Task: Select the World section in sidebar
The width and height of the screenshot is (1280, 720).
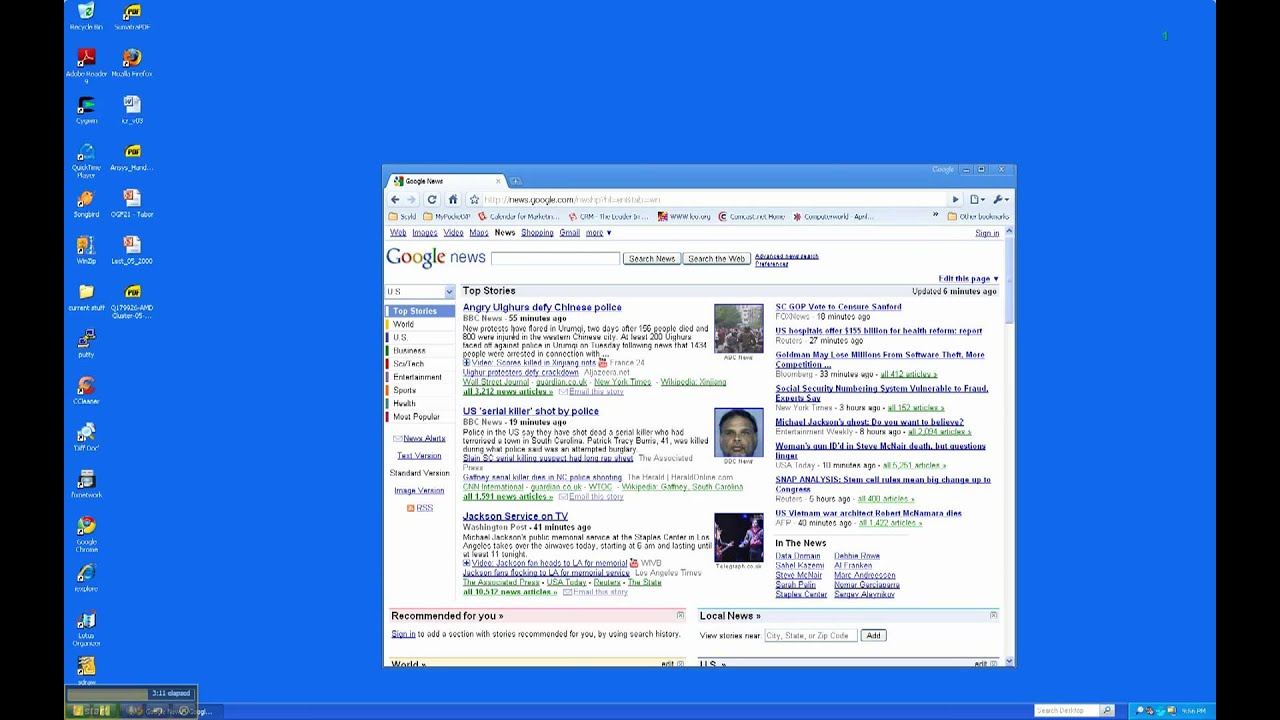Action: click(403, 324)
